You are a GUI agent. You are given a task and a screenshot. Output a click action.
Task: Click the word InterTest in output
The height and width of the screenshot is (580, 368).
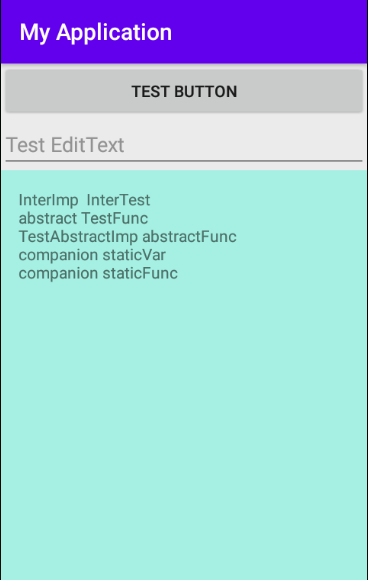pos(118,200)
